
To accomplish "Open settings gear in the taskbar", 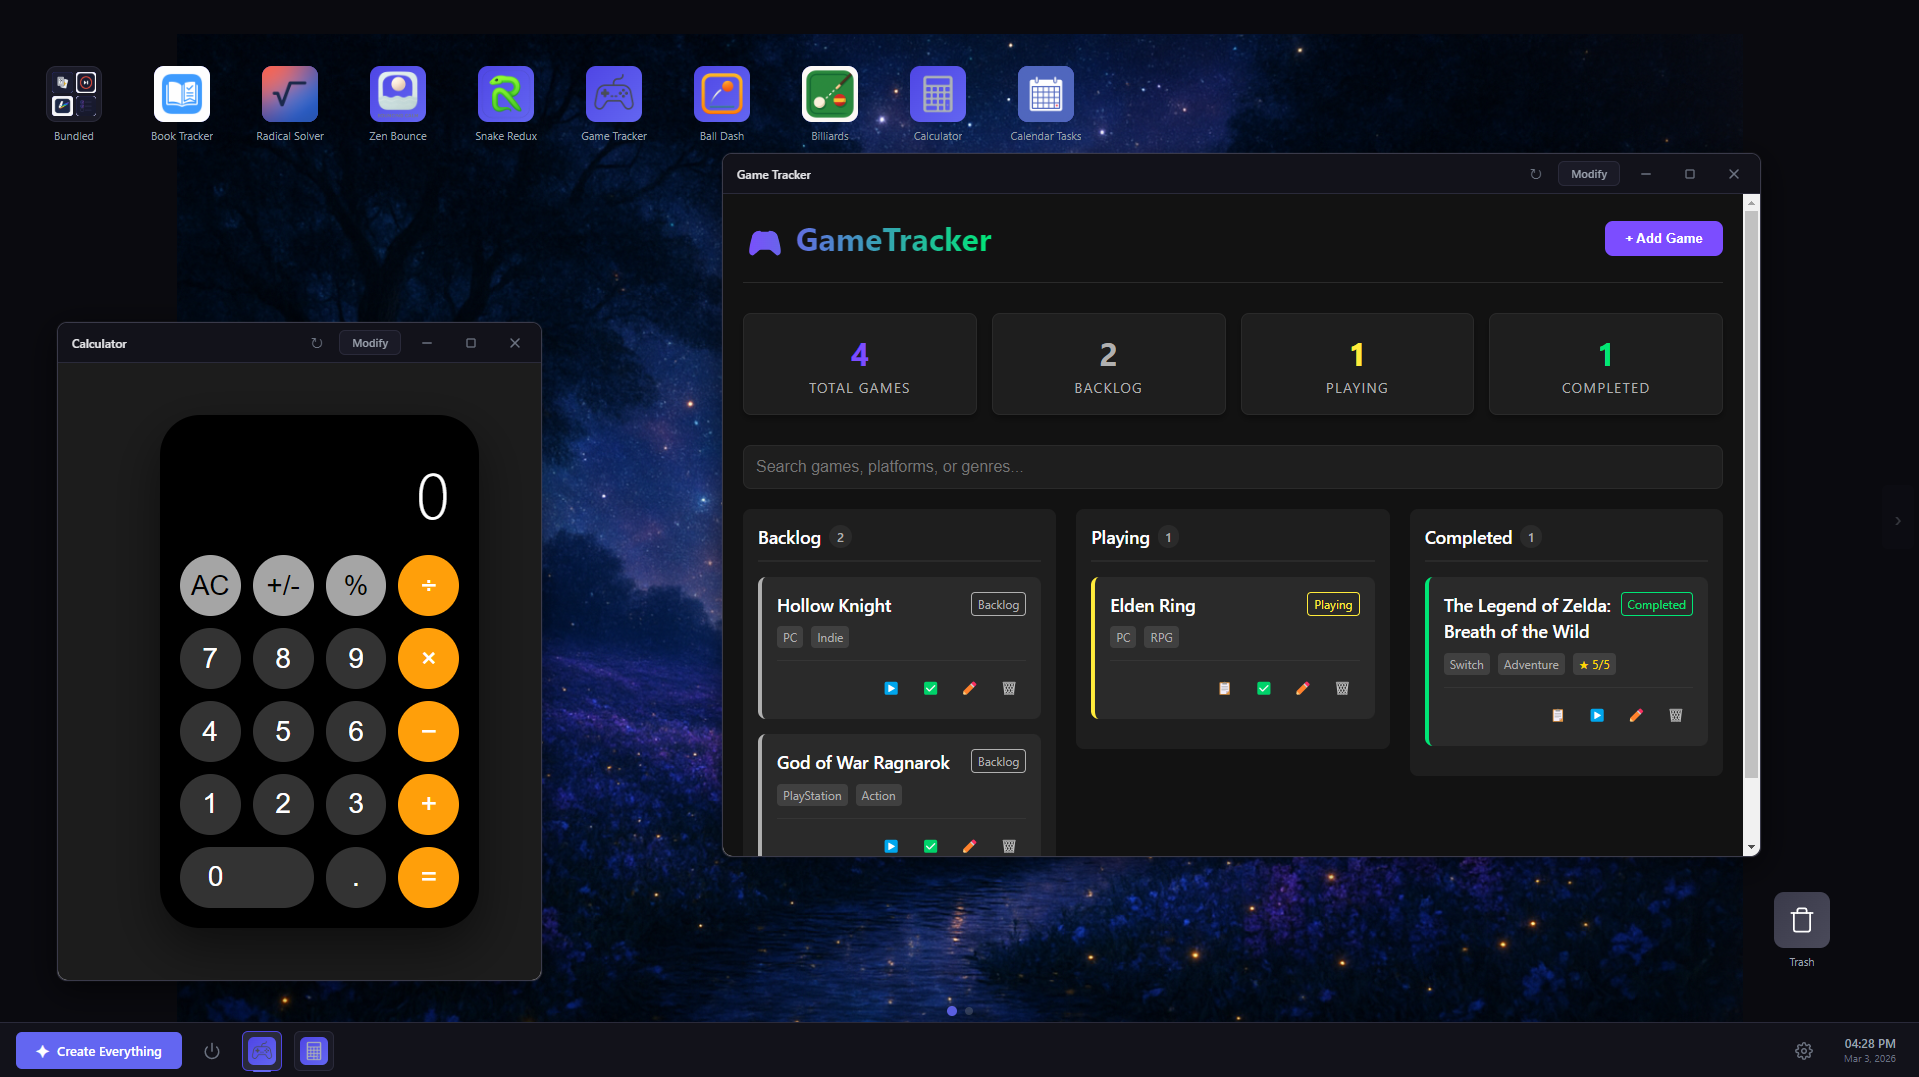I will [x=1804, y=1051].
